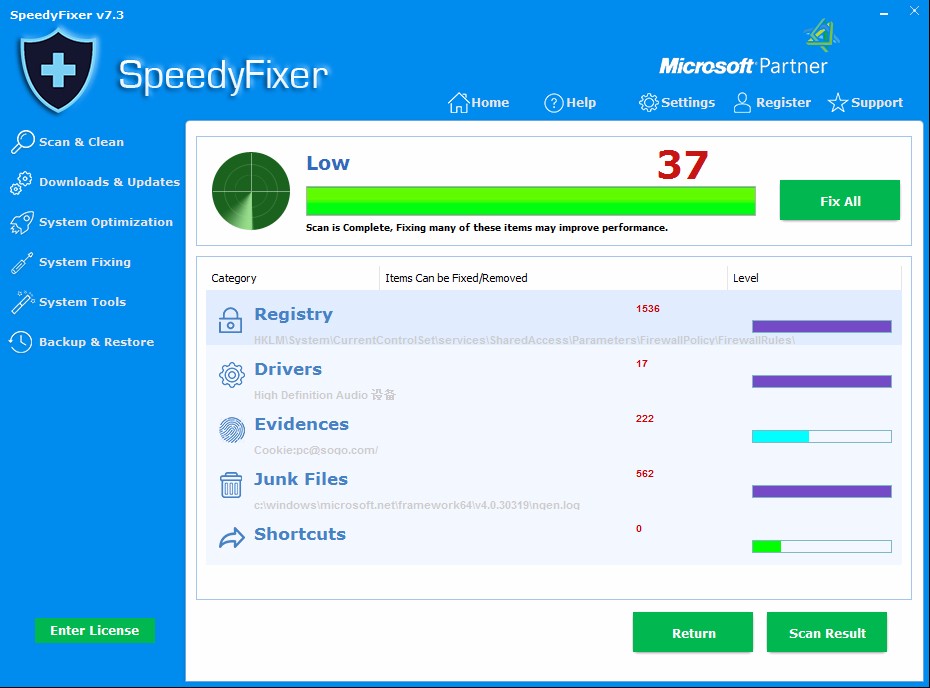Screen dimensions: 930x688
Task: Click the Level column header
Action: (x=746, y=278)
